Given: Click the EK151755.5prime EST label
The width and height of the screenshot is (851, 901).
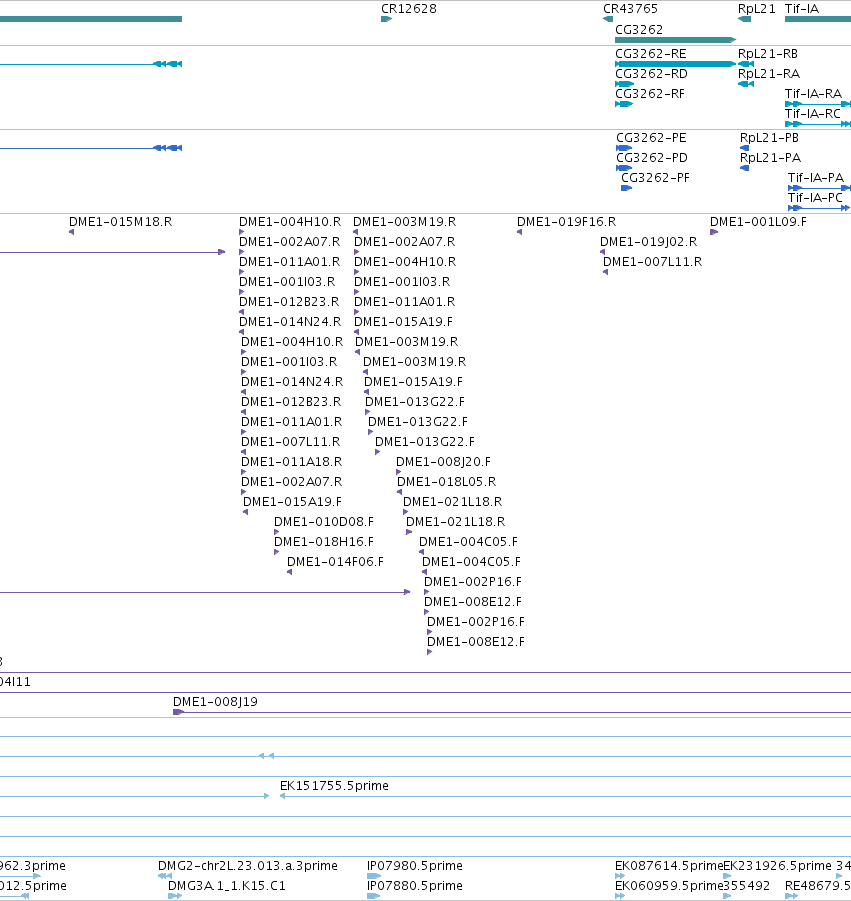Looking at the screenshot, I should click(x=334, y=786).
